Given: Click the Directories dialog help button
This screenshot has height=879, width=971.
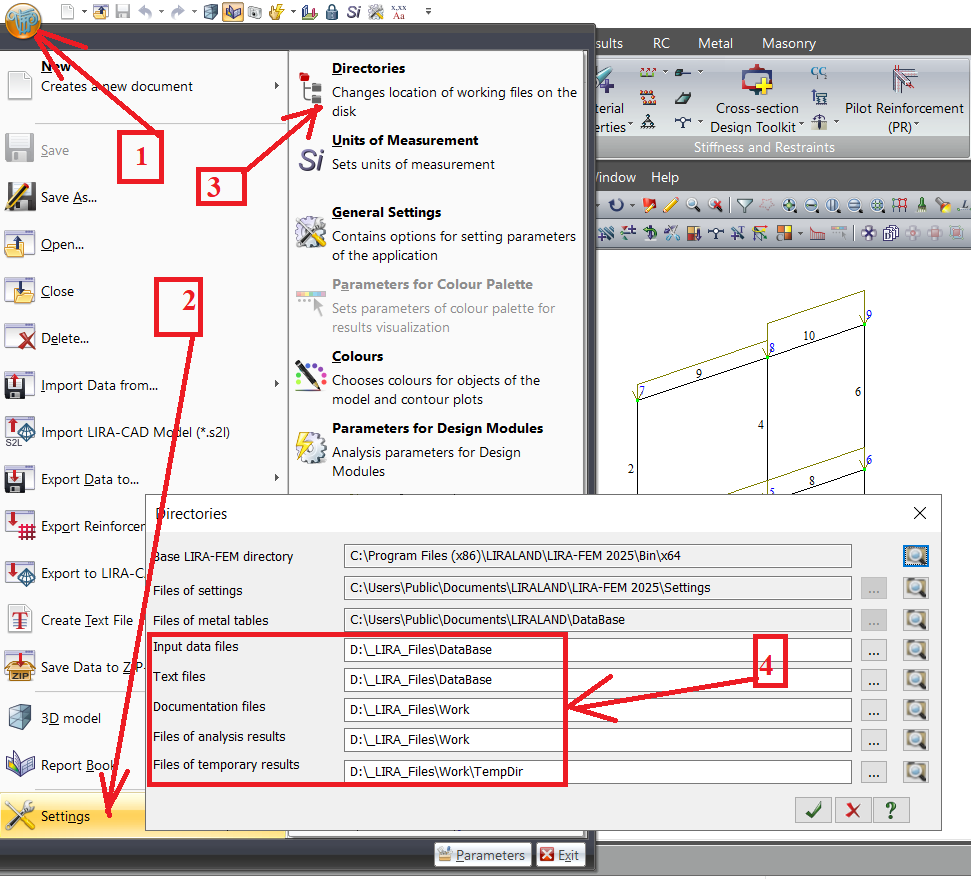Looking at the screenshot, I should click(891, 810).
